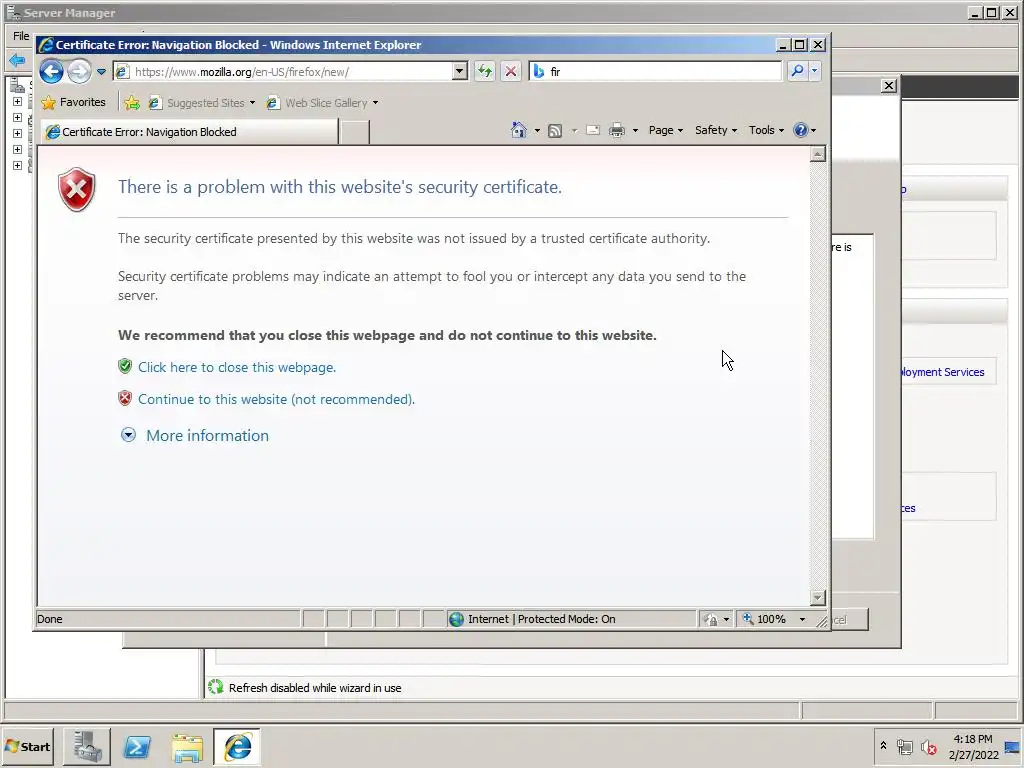Open the File menu in Server Manager

(21, 36)
